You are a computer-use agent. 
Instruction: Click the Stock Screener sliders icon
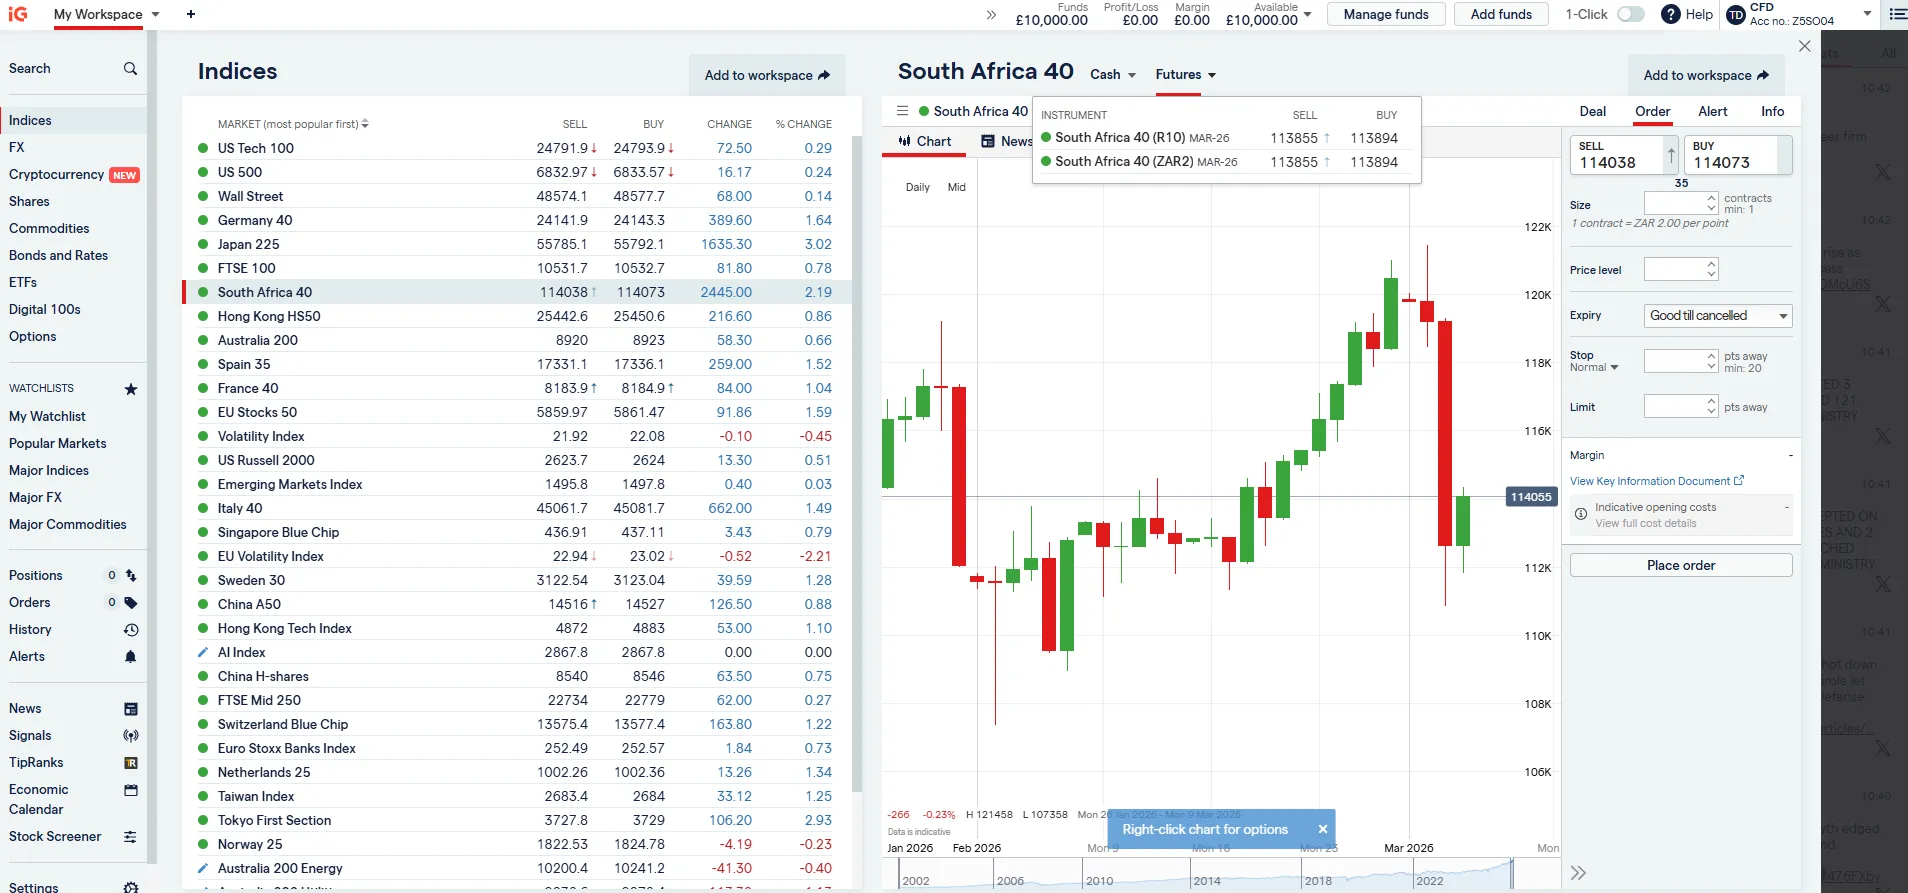click(x=130, y=837)
